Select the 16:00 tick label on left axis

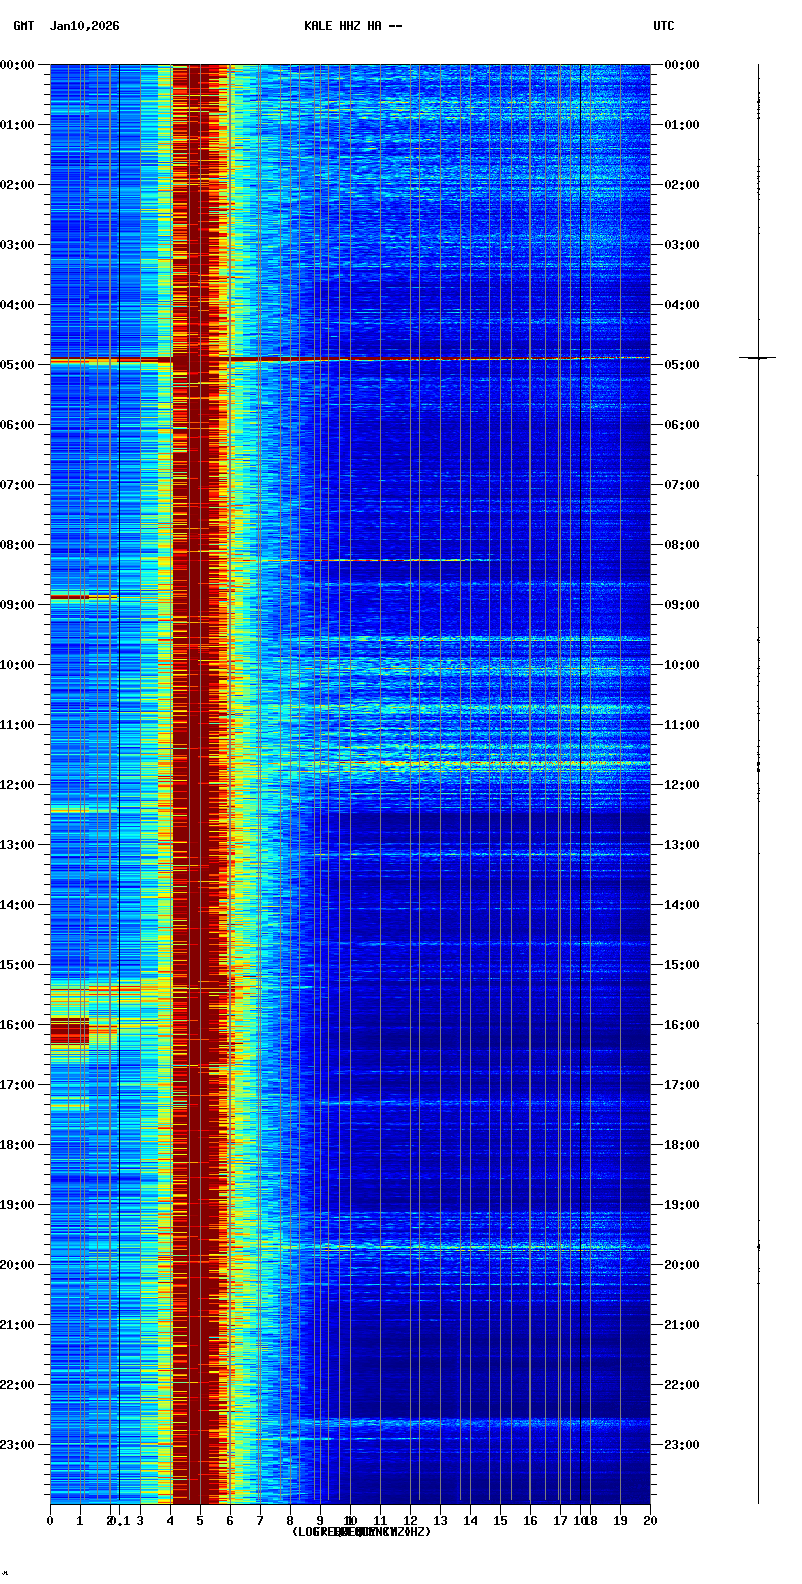point(17,1025)
